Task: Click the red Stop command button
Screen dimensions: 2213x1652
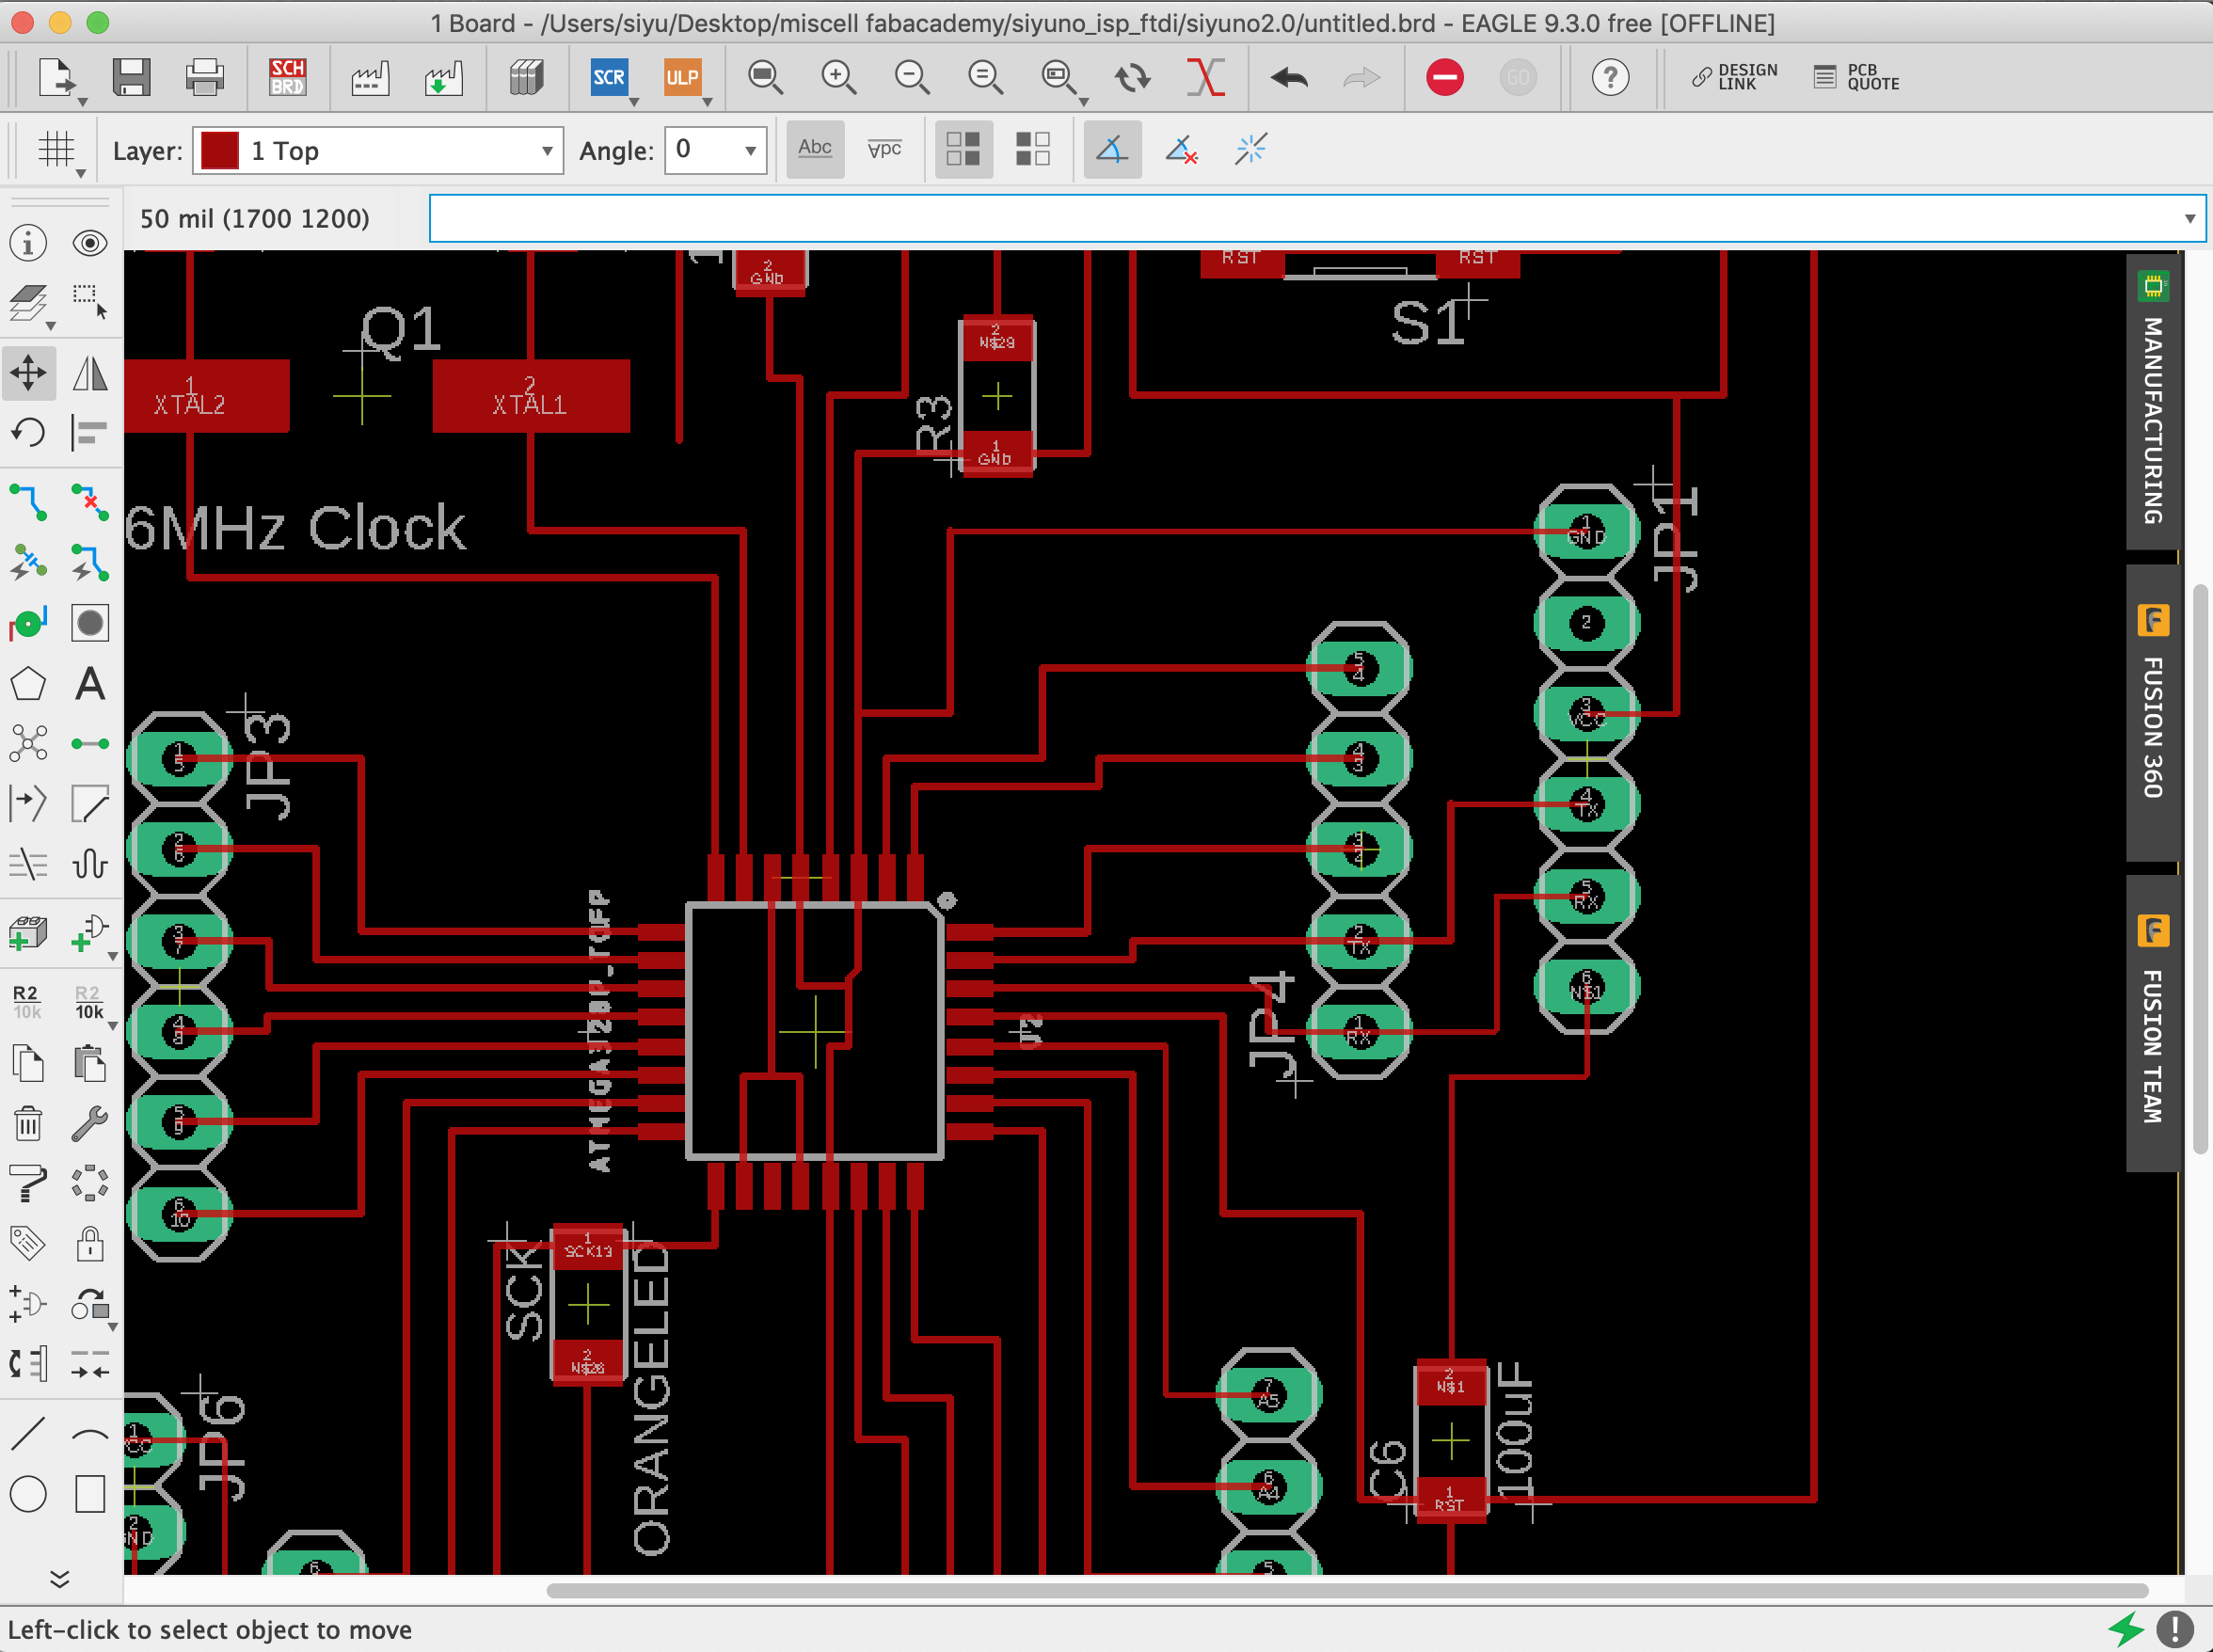Action: [1444, 77]
